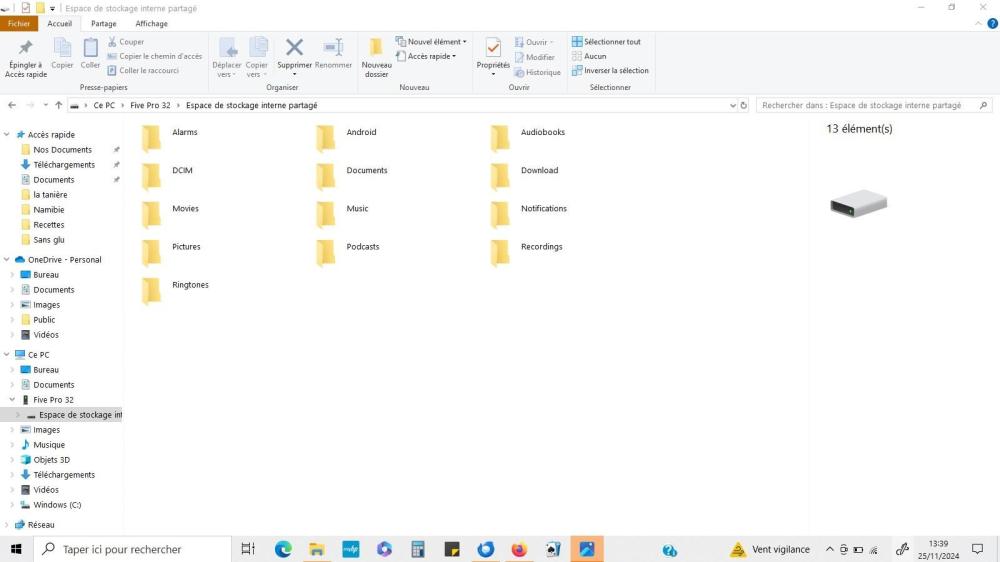Open Nouvel élément dropdown
Viewport: 1000px width, 562px height.
coord(431,41)
